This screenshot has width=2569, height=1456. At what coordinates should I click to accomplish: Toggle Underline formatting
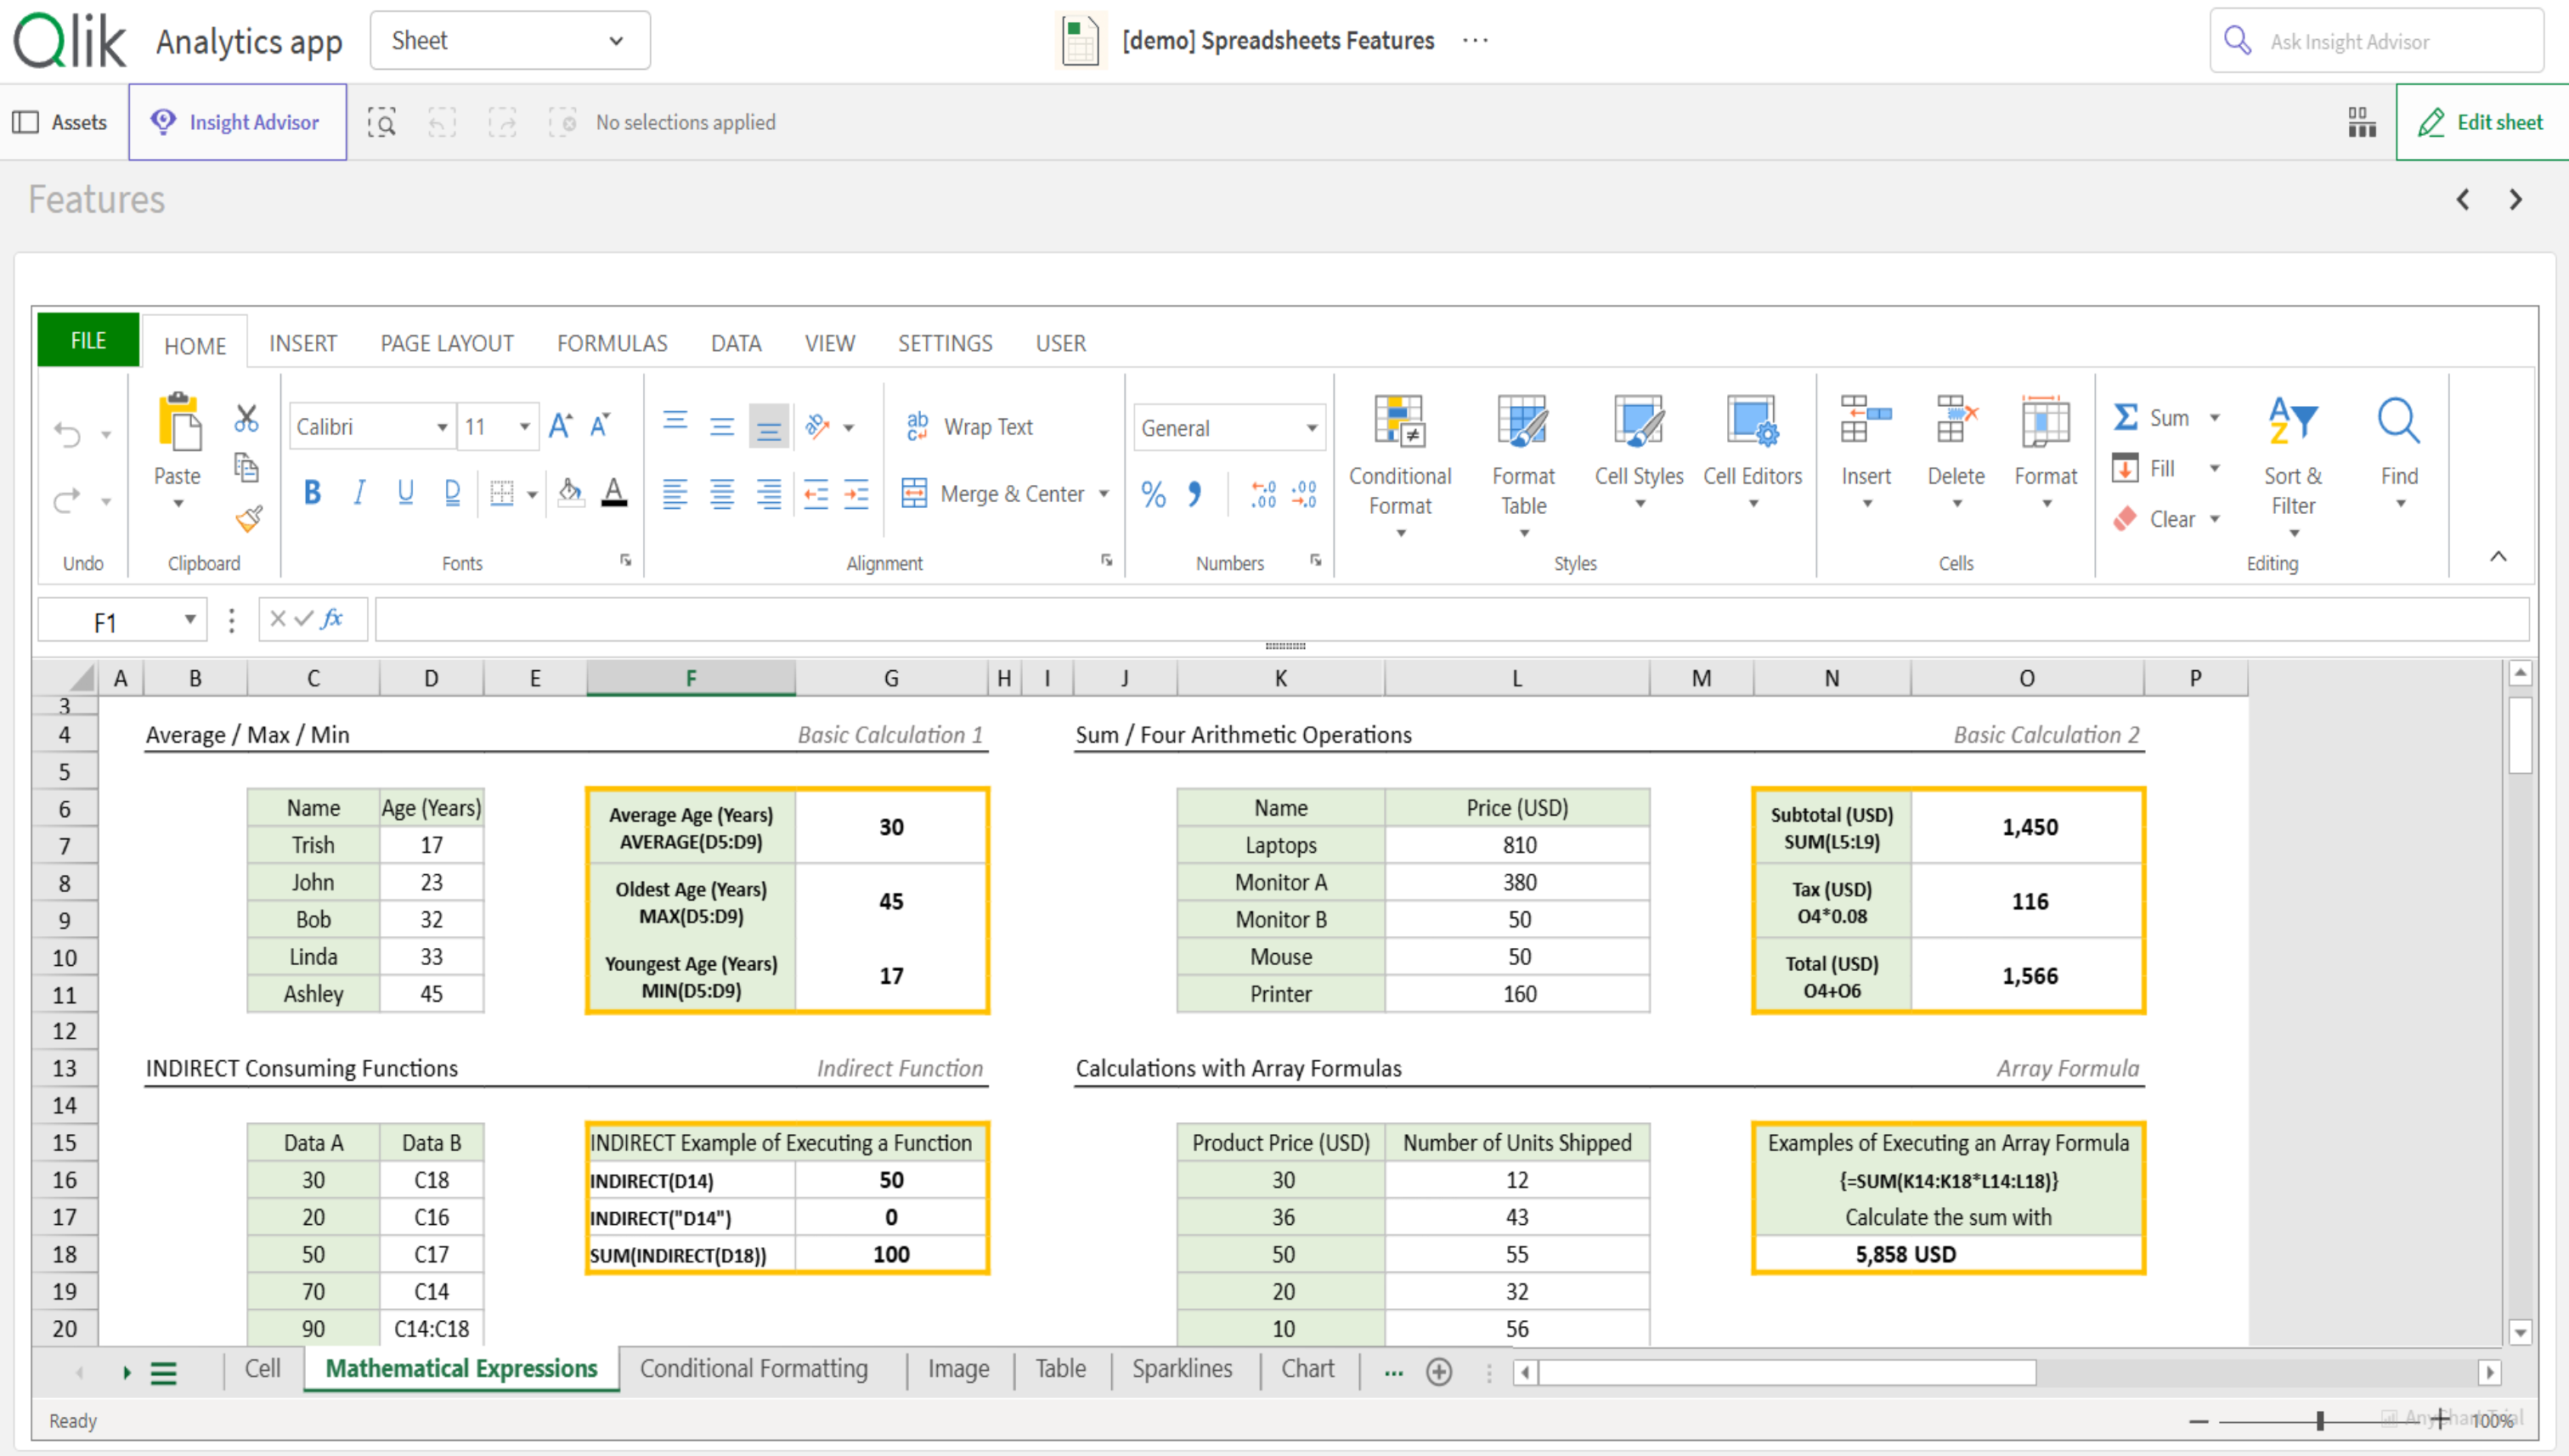pos(405,493)
